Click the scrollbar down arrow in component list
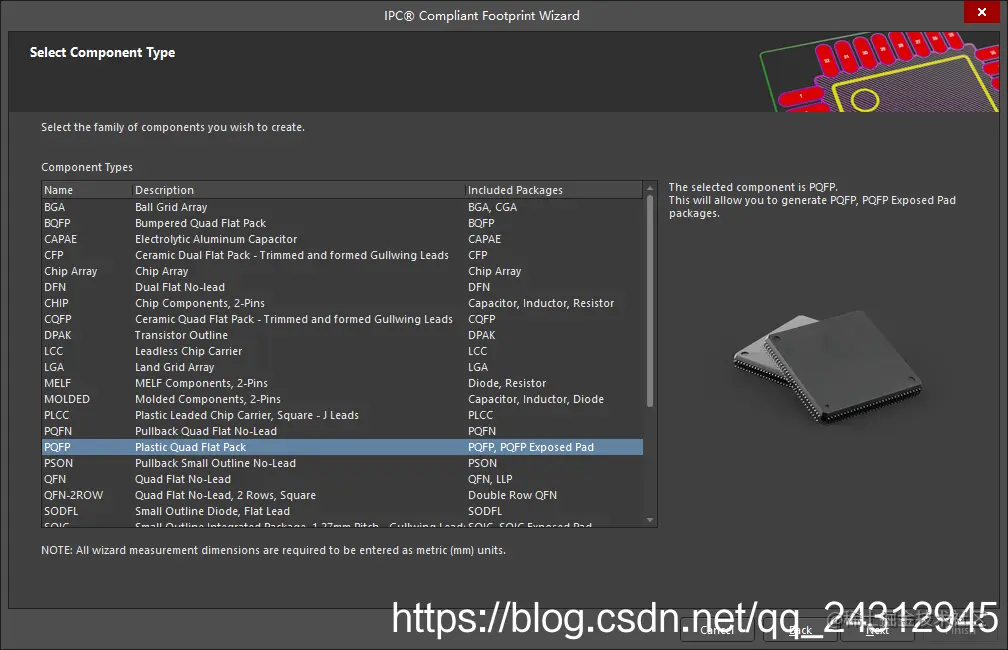The width and height of the screenshot is (1008, 650). tap(650, 520)
